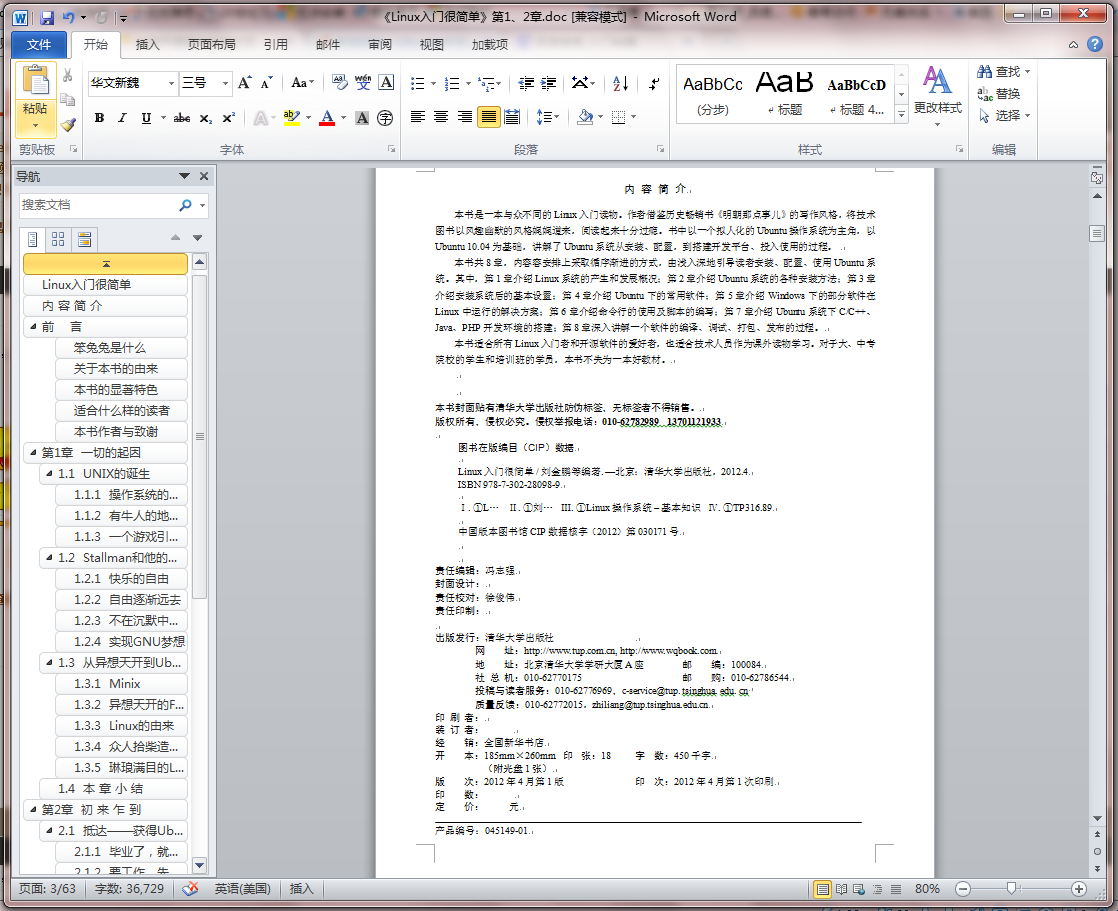This screenshot has width=1118, height=911.
Task: Click the Format Painter brush icon
Action: pyautogui.click(x=68, y=125)
